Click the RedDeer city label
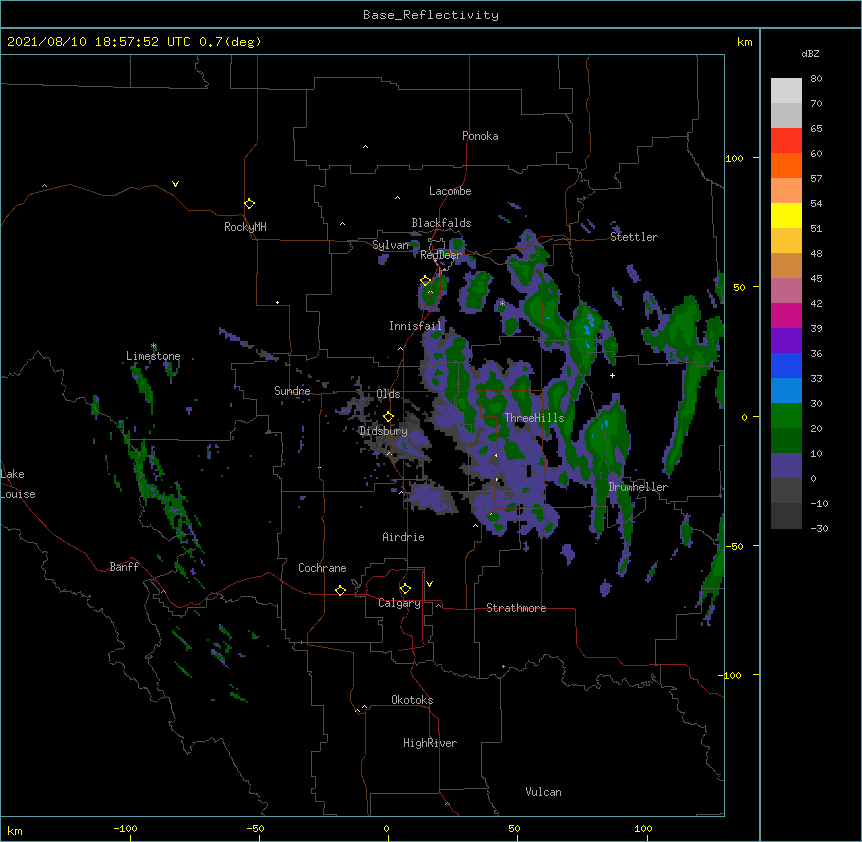Viewport: 862px width, 842px height. point(440,255)
